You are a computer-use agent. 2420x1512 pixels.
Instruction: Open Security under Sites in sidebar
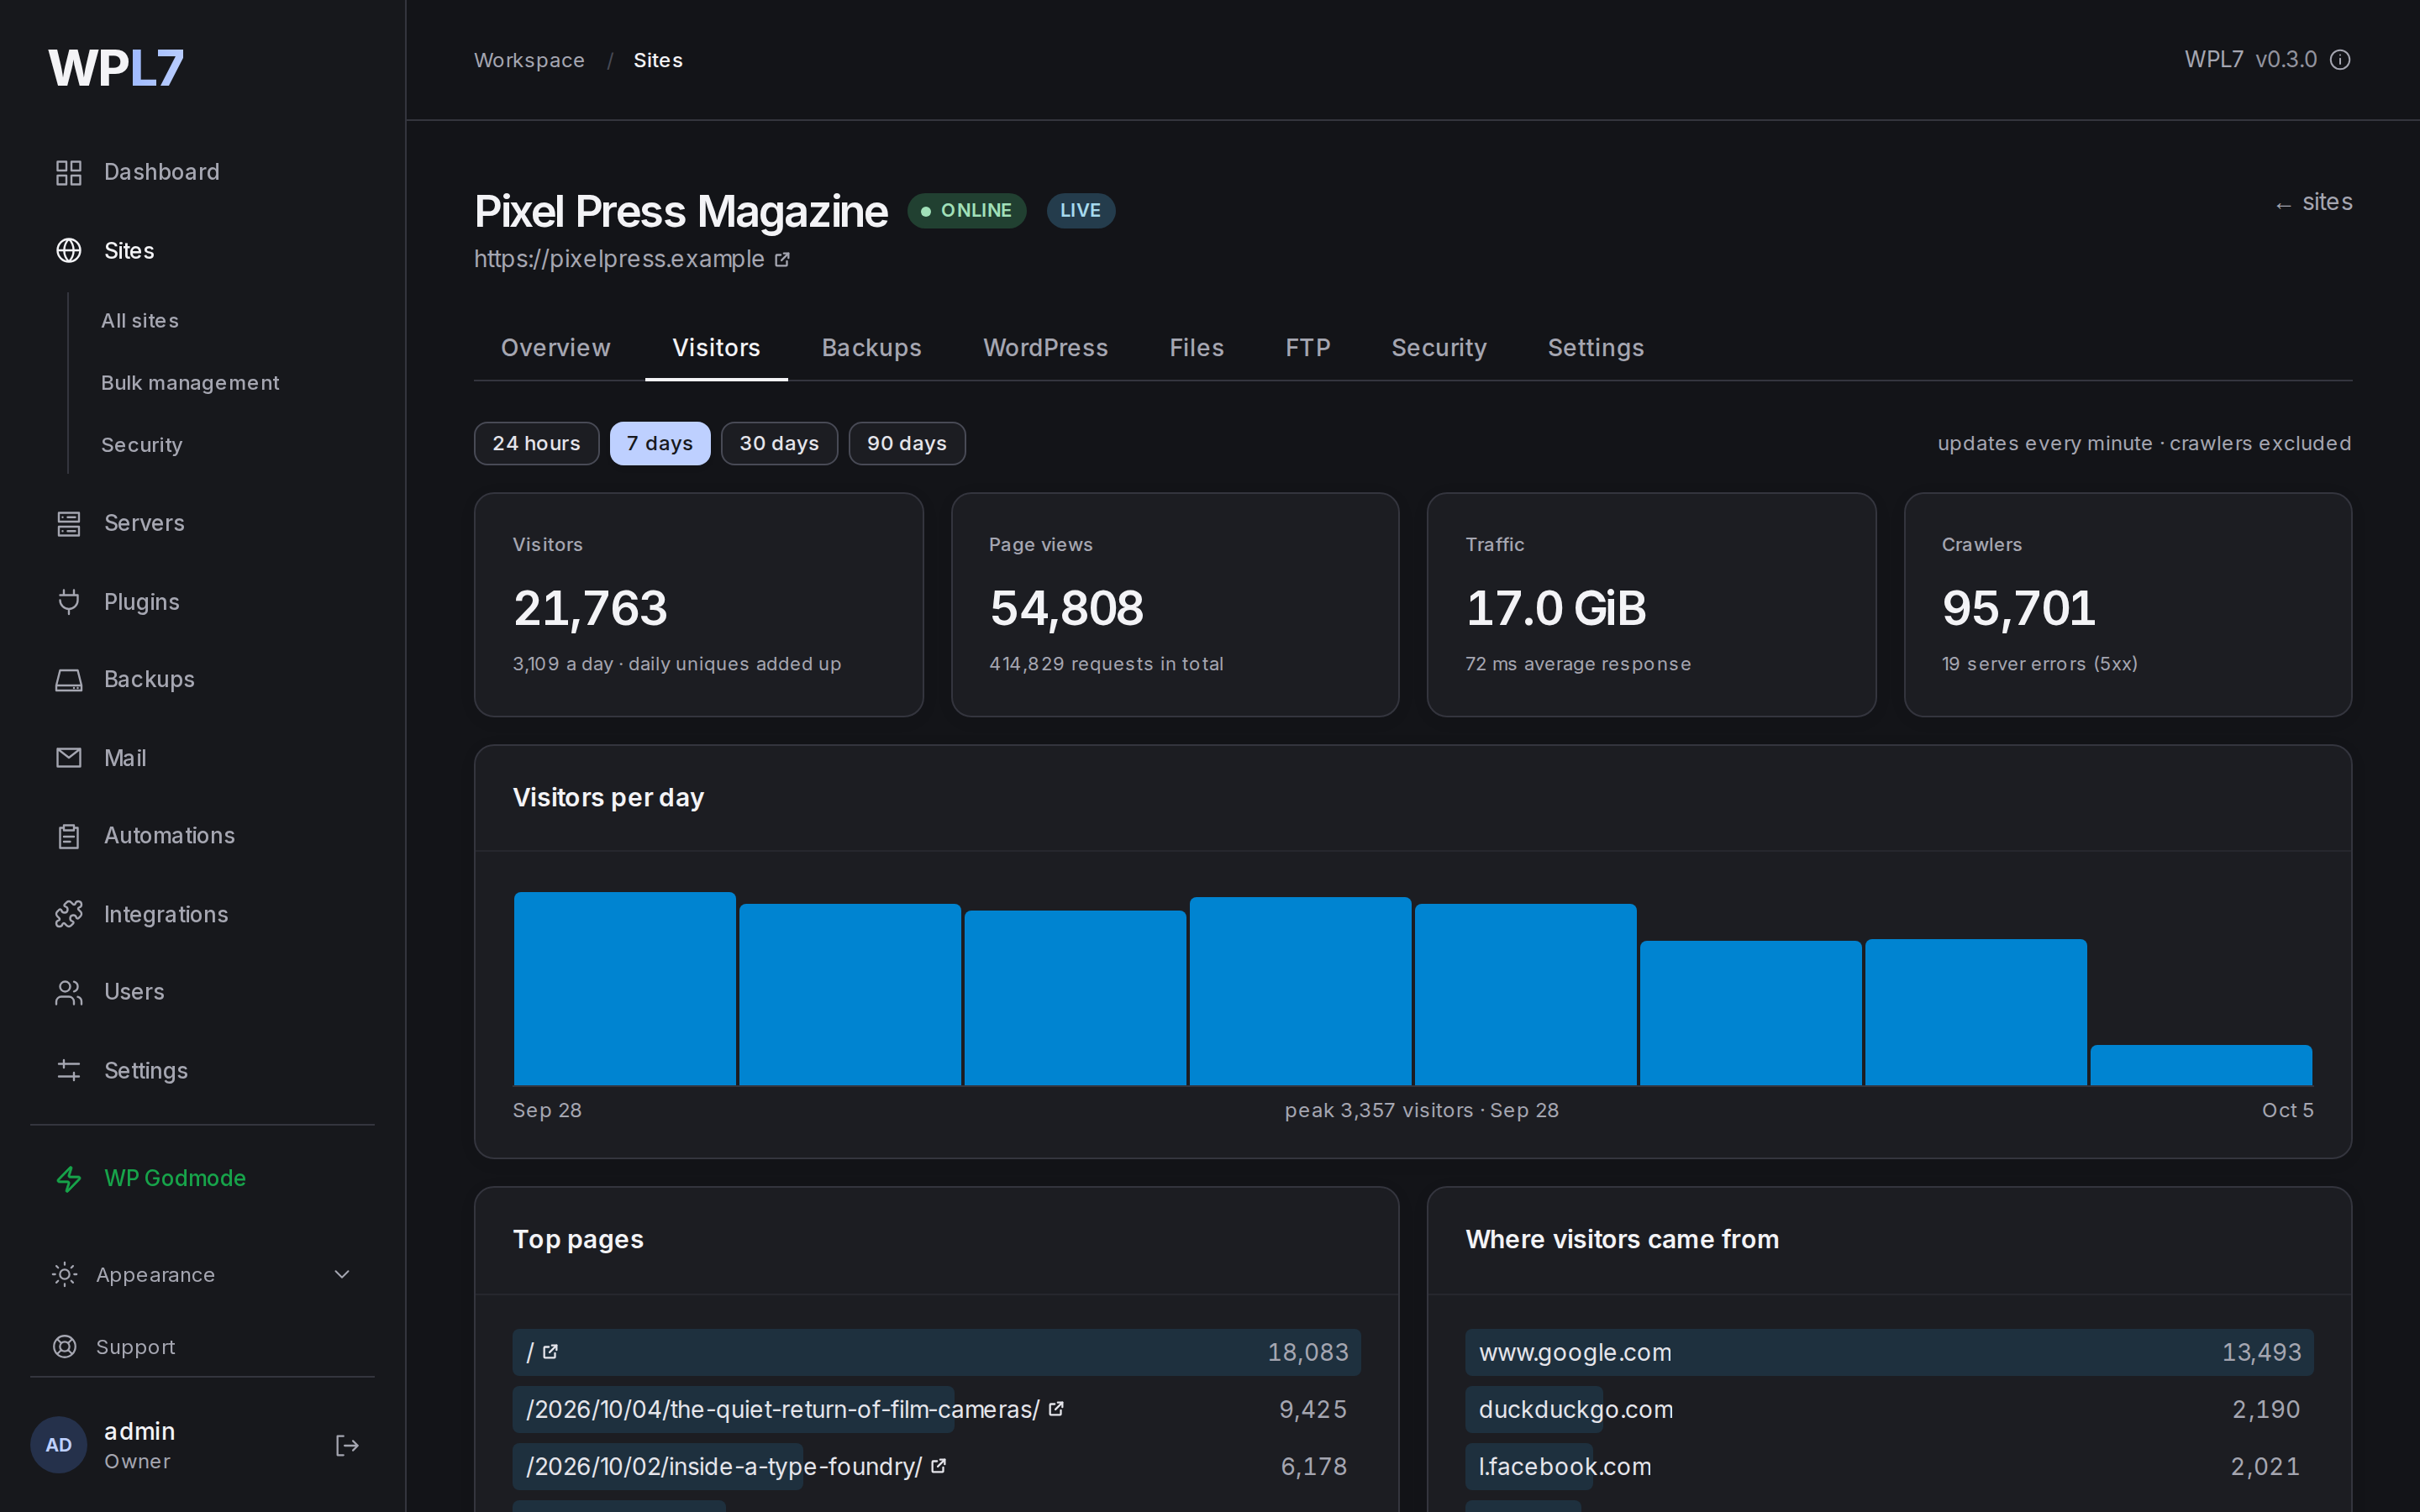[141, 445]
